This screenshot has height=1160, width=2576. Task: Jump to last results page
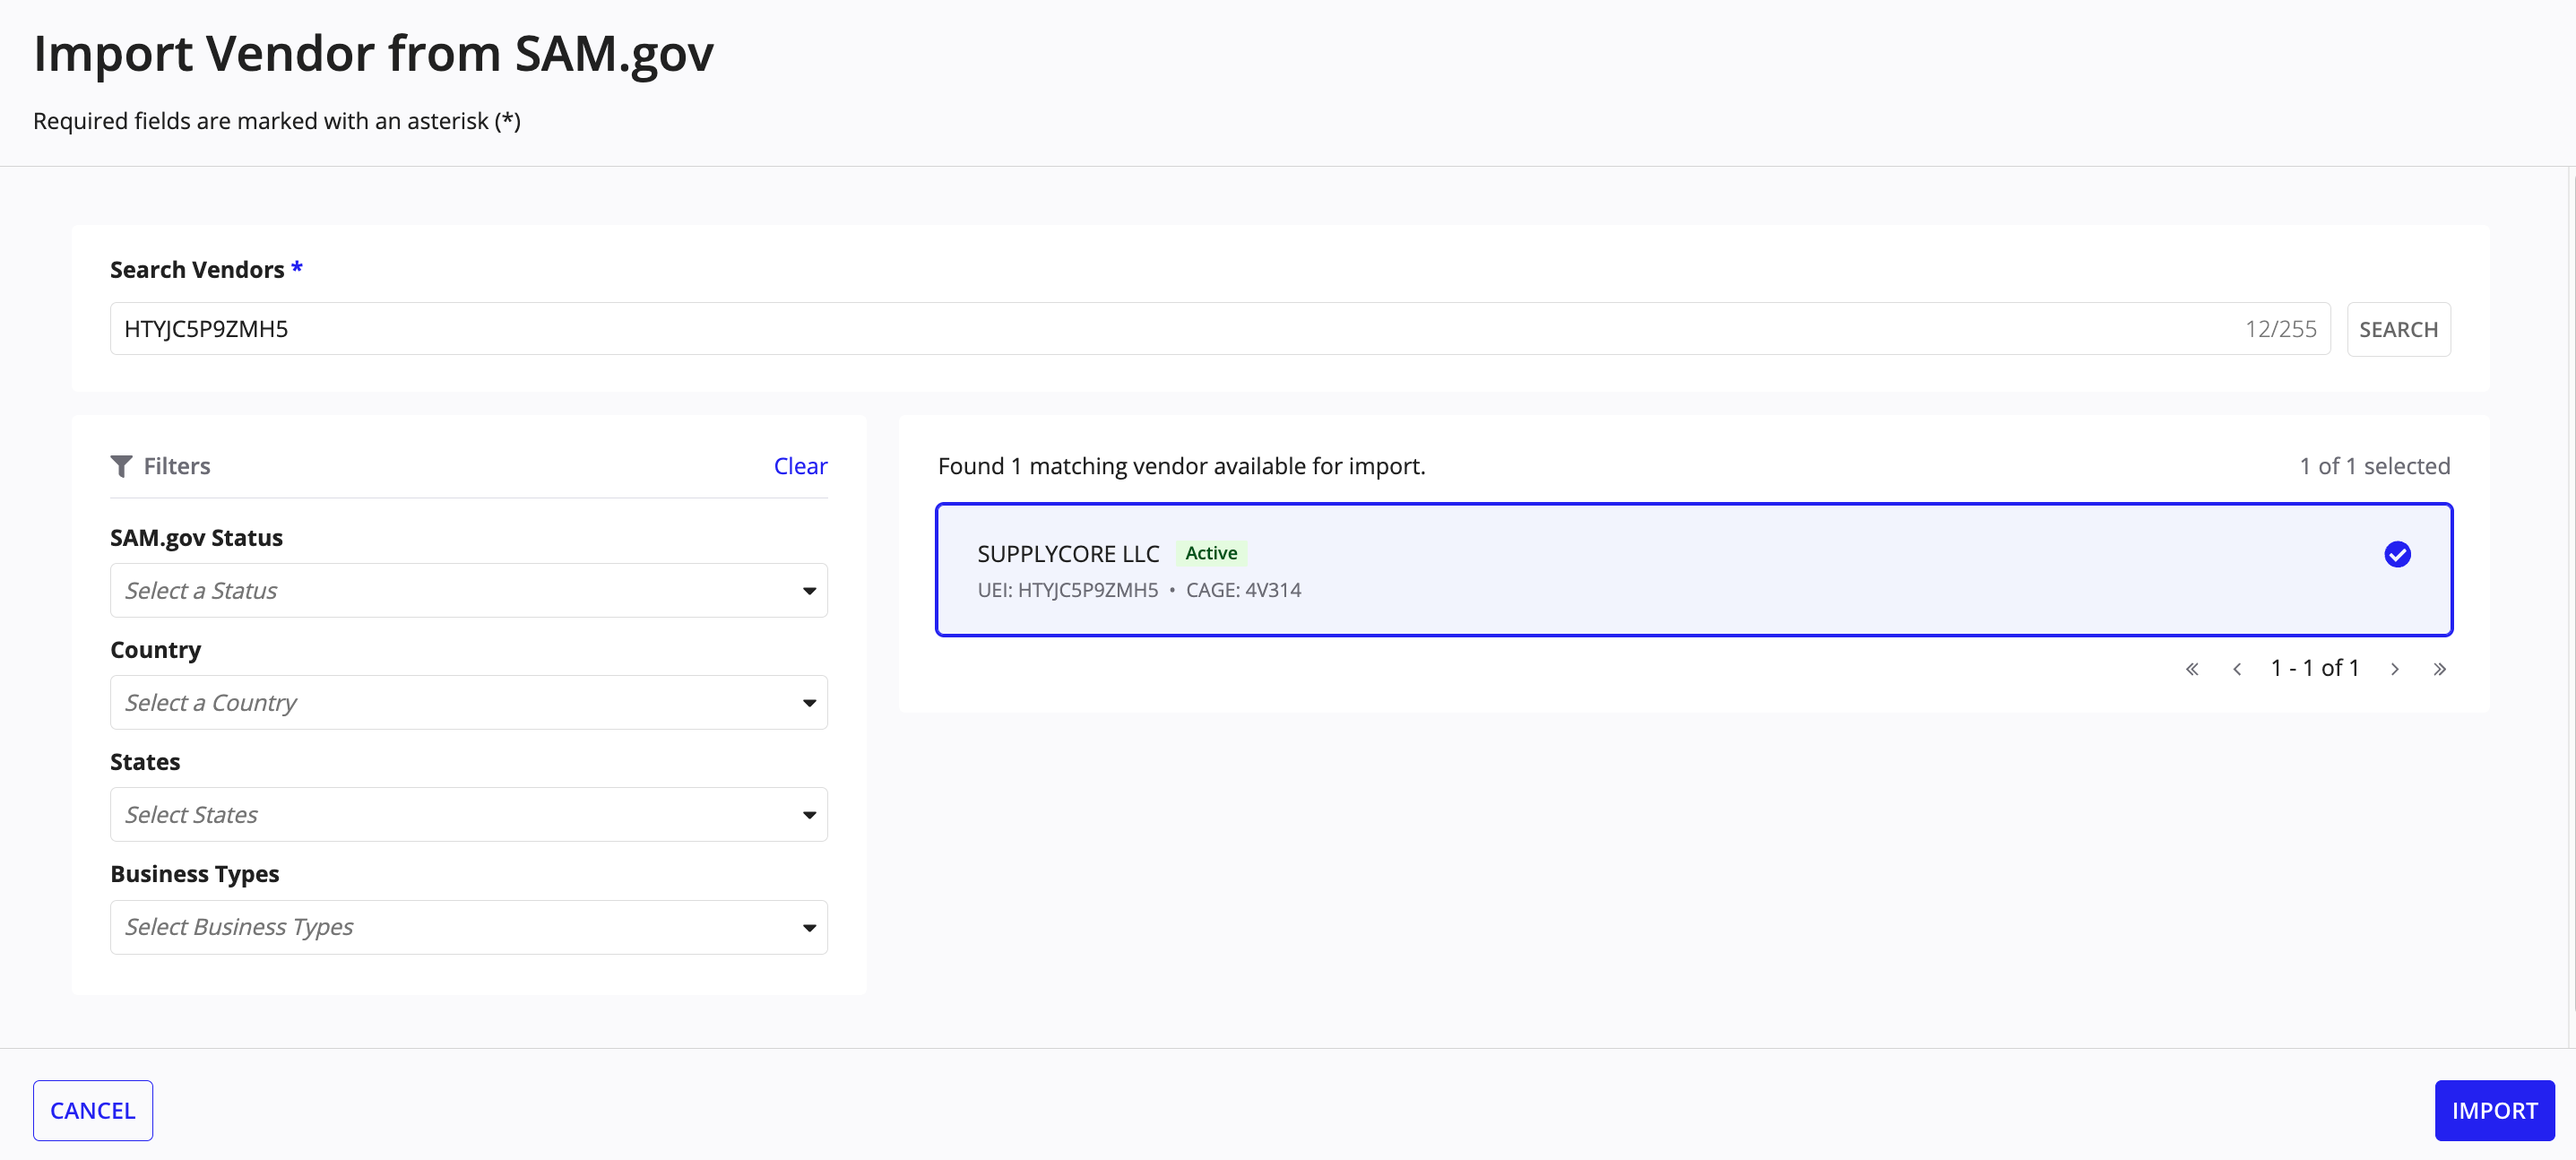point(2440,669)
